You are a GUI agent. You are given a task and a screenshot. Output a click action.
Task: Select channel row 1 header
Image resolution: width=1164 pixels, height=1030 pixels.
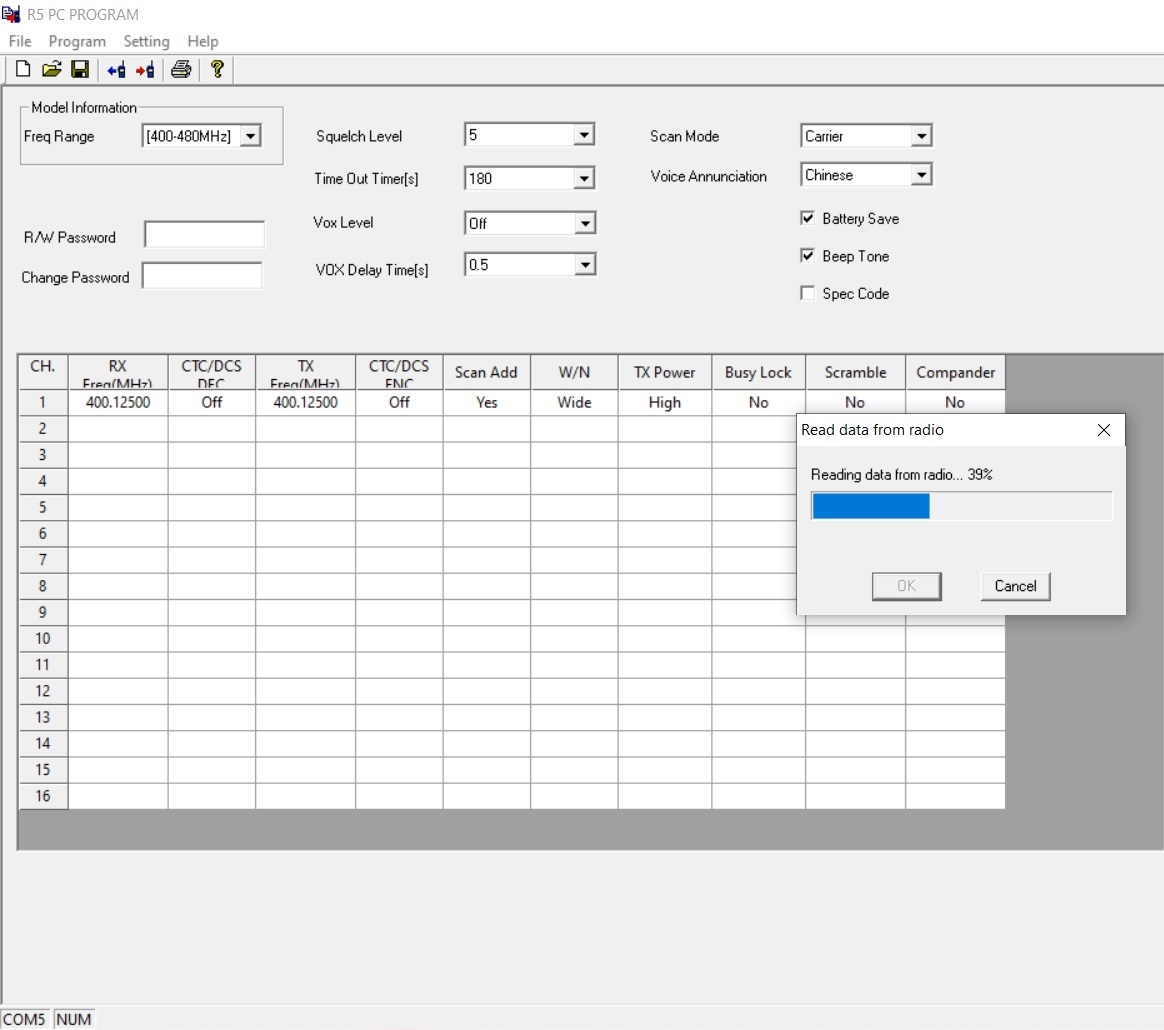42,402
